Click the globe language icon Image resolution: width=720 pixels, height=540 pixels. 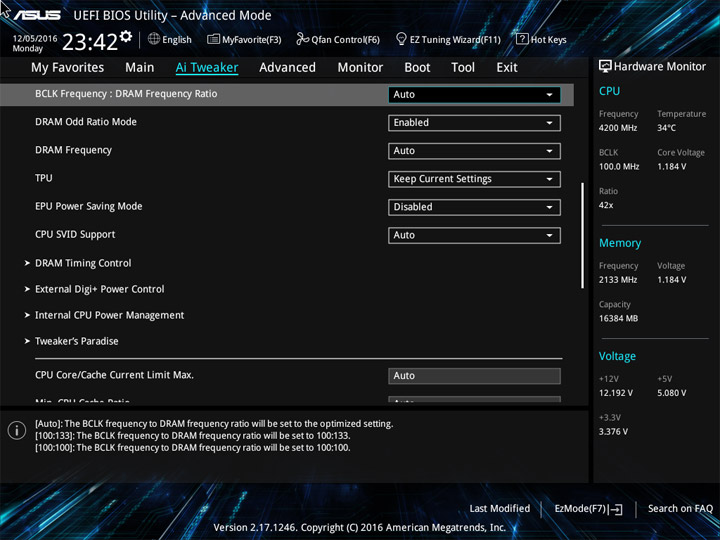154,39
